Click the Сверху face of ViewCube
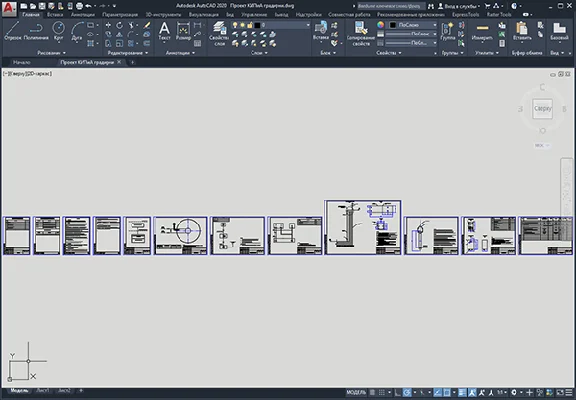576x400 pixels. (x=543, y=108)
